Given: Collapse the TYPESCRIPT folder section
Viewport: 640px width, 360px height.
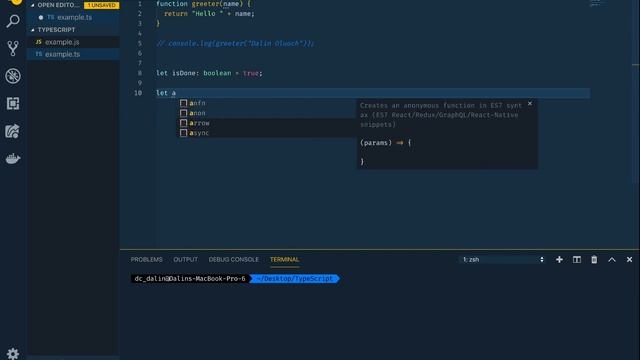Looking at the screenshot, I should click(x=33, y=30).
